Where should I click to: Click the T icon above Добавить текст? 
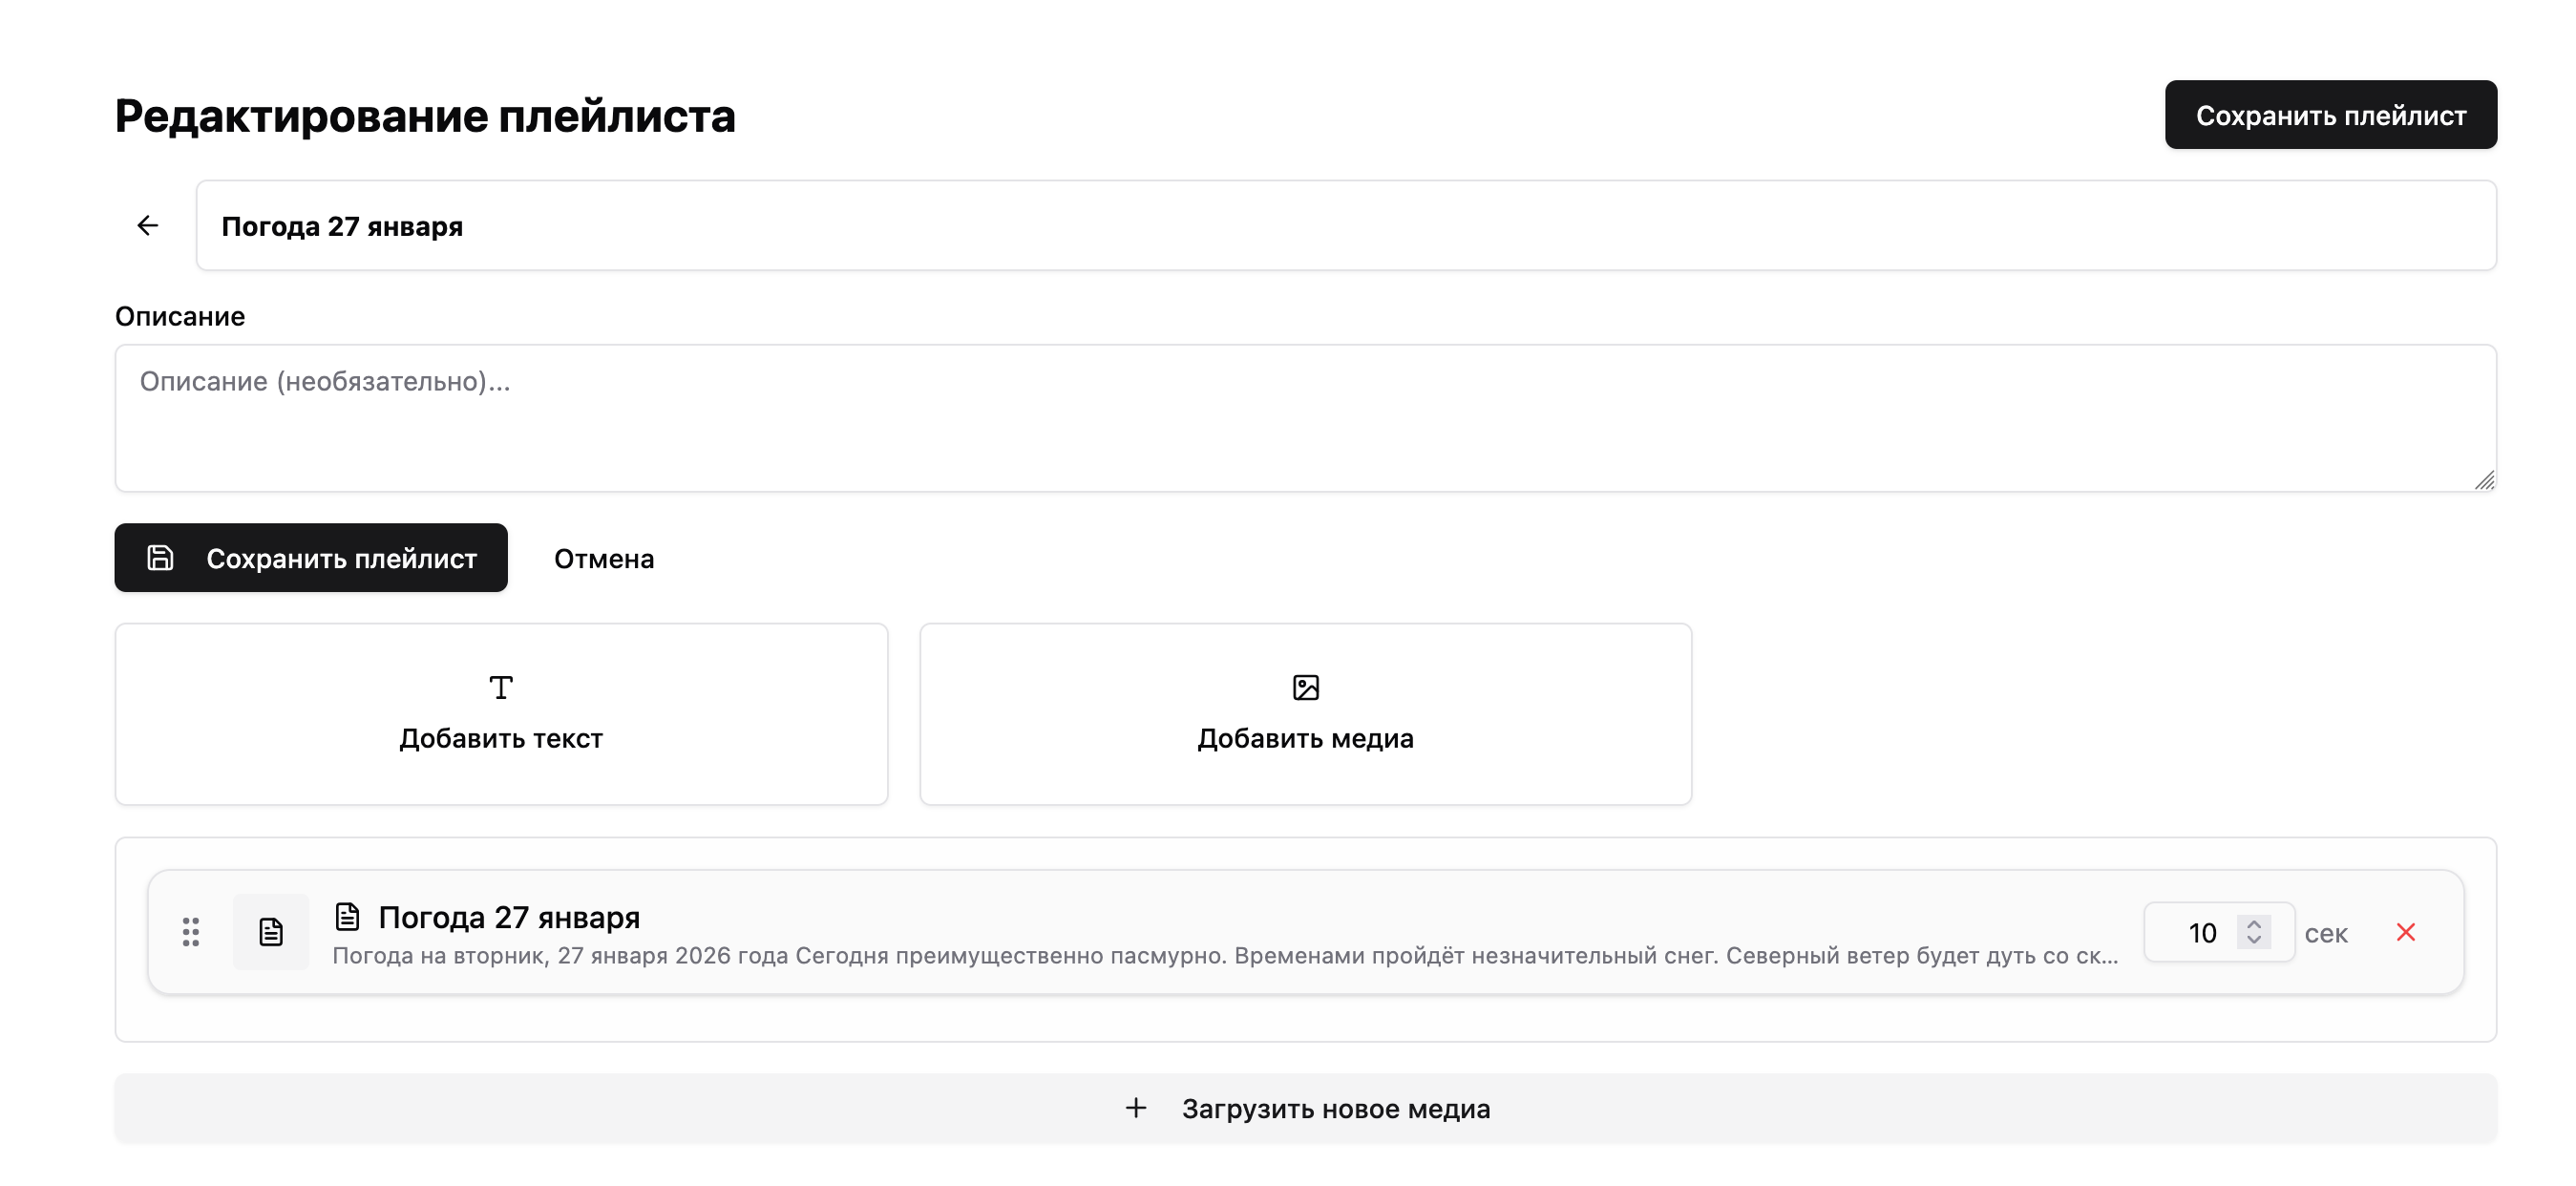501,688
